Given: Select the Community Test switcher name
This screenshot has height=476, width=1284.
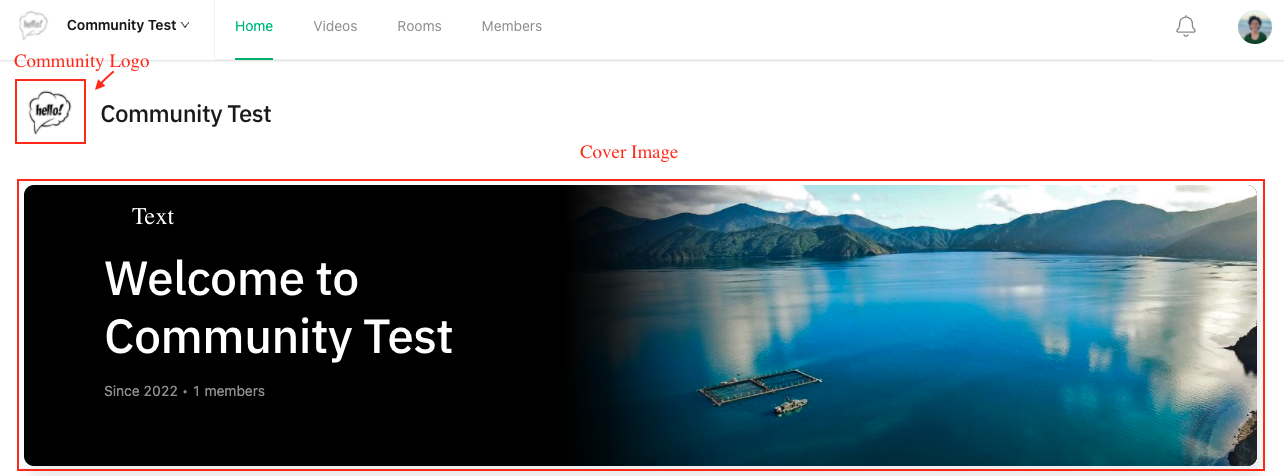Looking at the screenshot, I should pos(121,25).
